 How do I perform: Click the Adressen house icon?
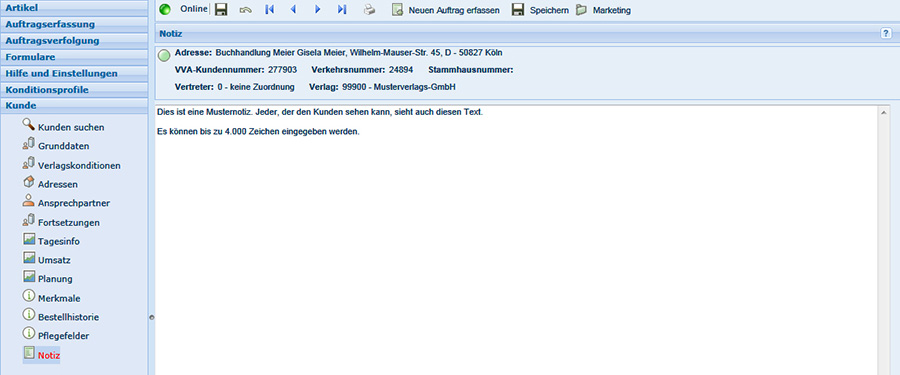(x=29, y=181)
